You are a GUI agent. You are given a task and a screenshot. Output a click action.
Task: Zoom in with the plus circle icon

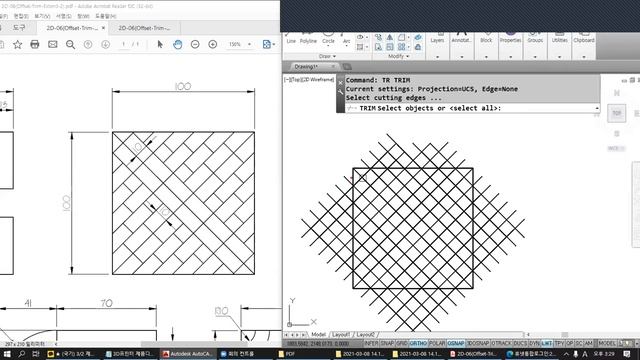(213, 44)
